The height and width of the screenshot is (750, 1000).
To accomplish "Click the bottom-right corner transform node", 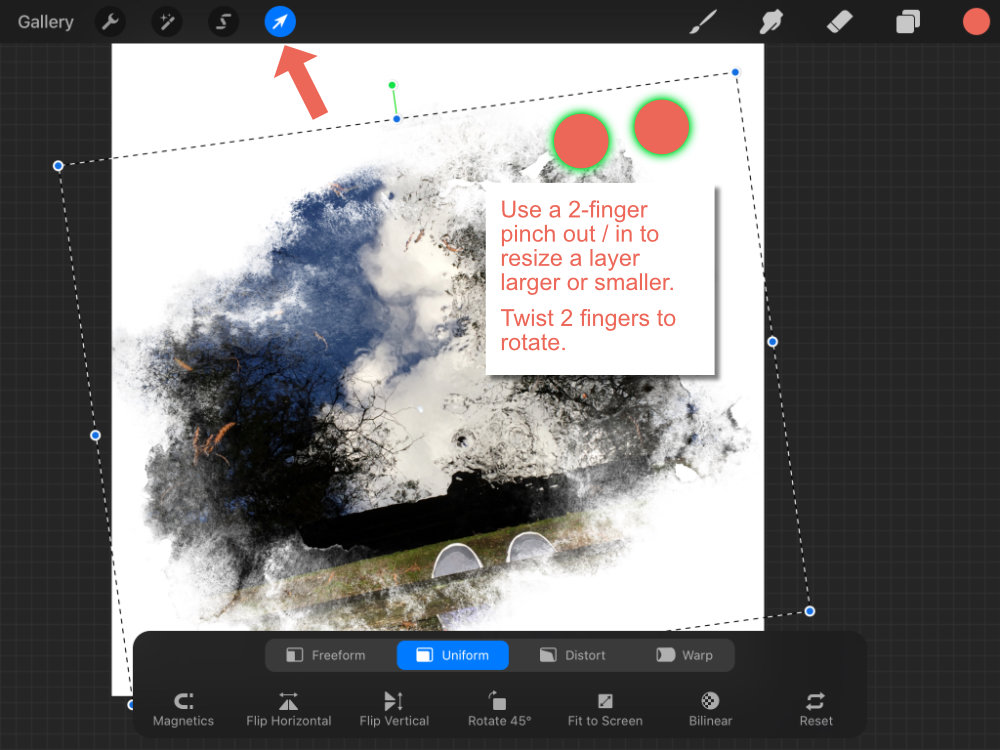I will [809, 611].
